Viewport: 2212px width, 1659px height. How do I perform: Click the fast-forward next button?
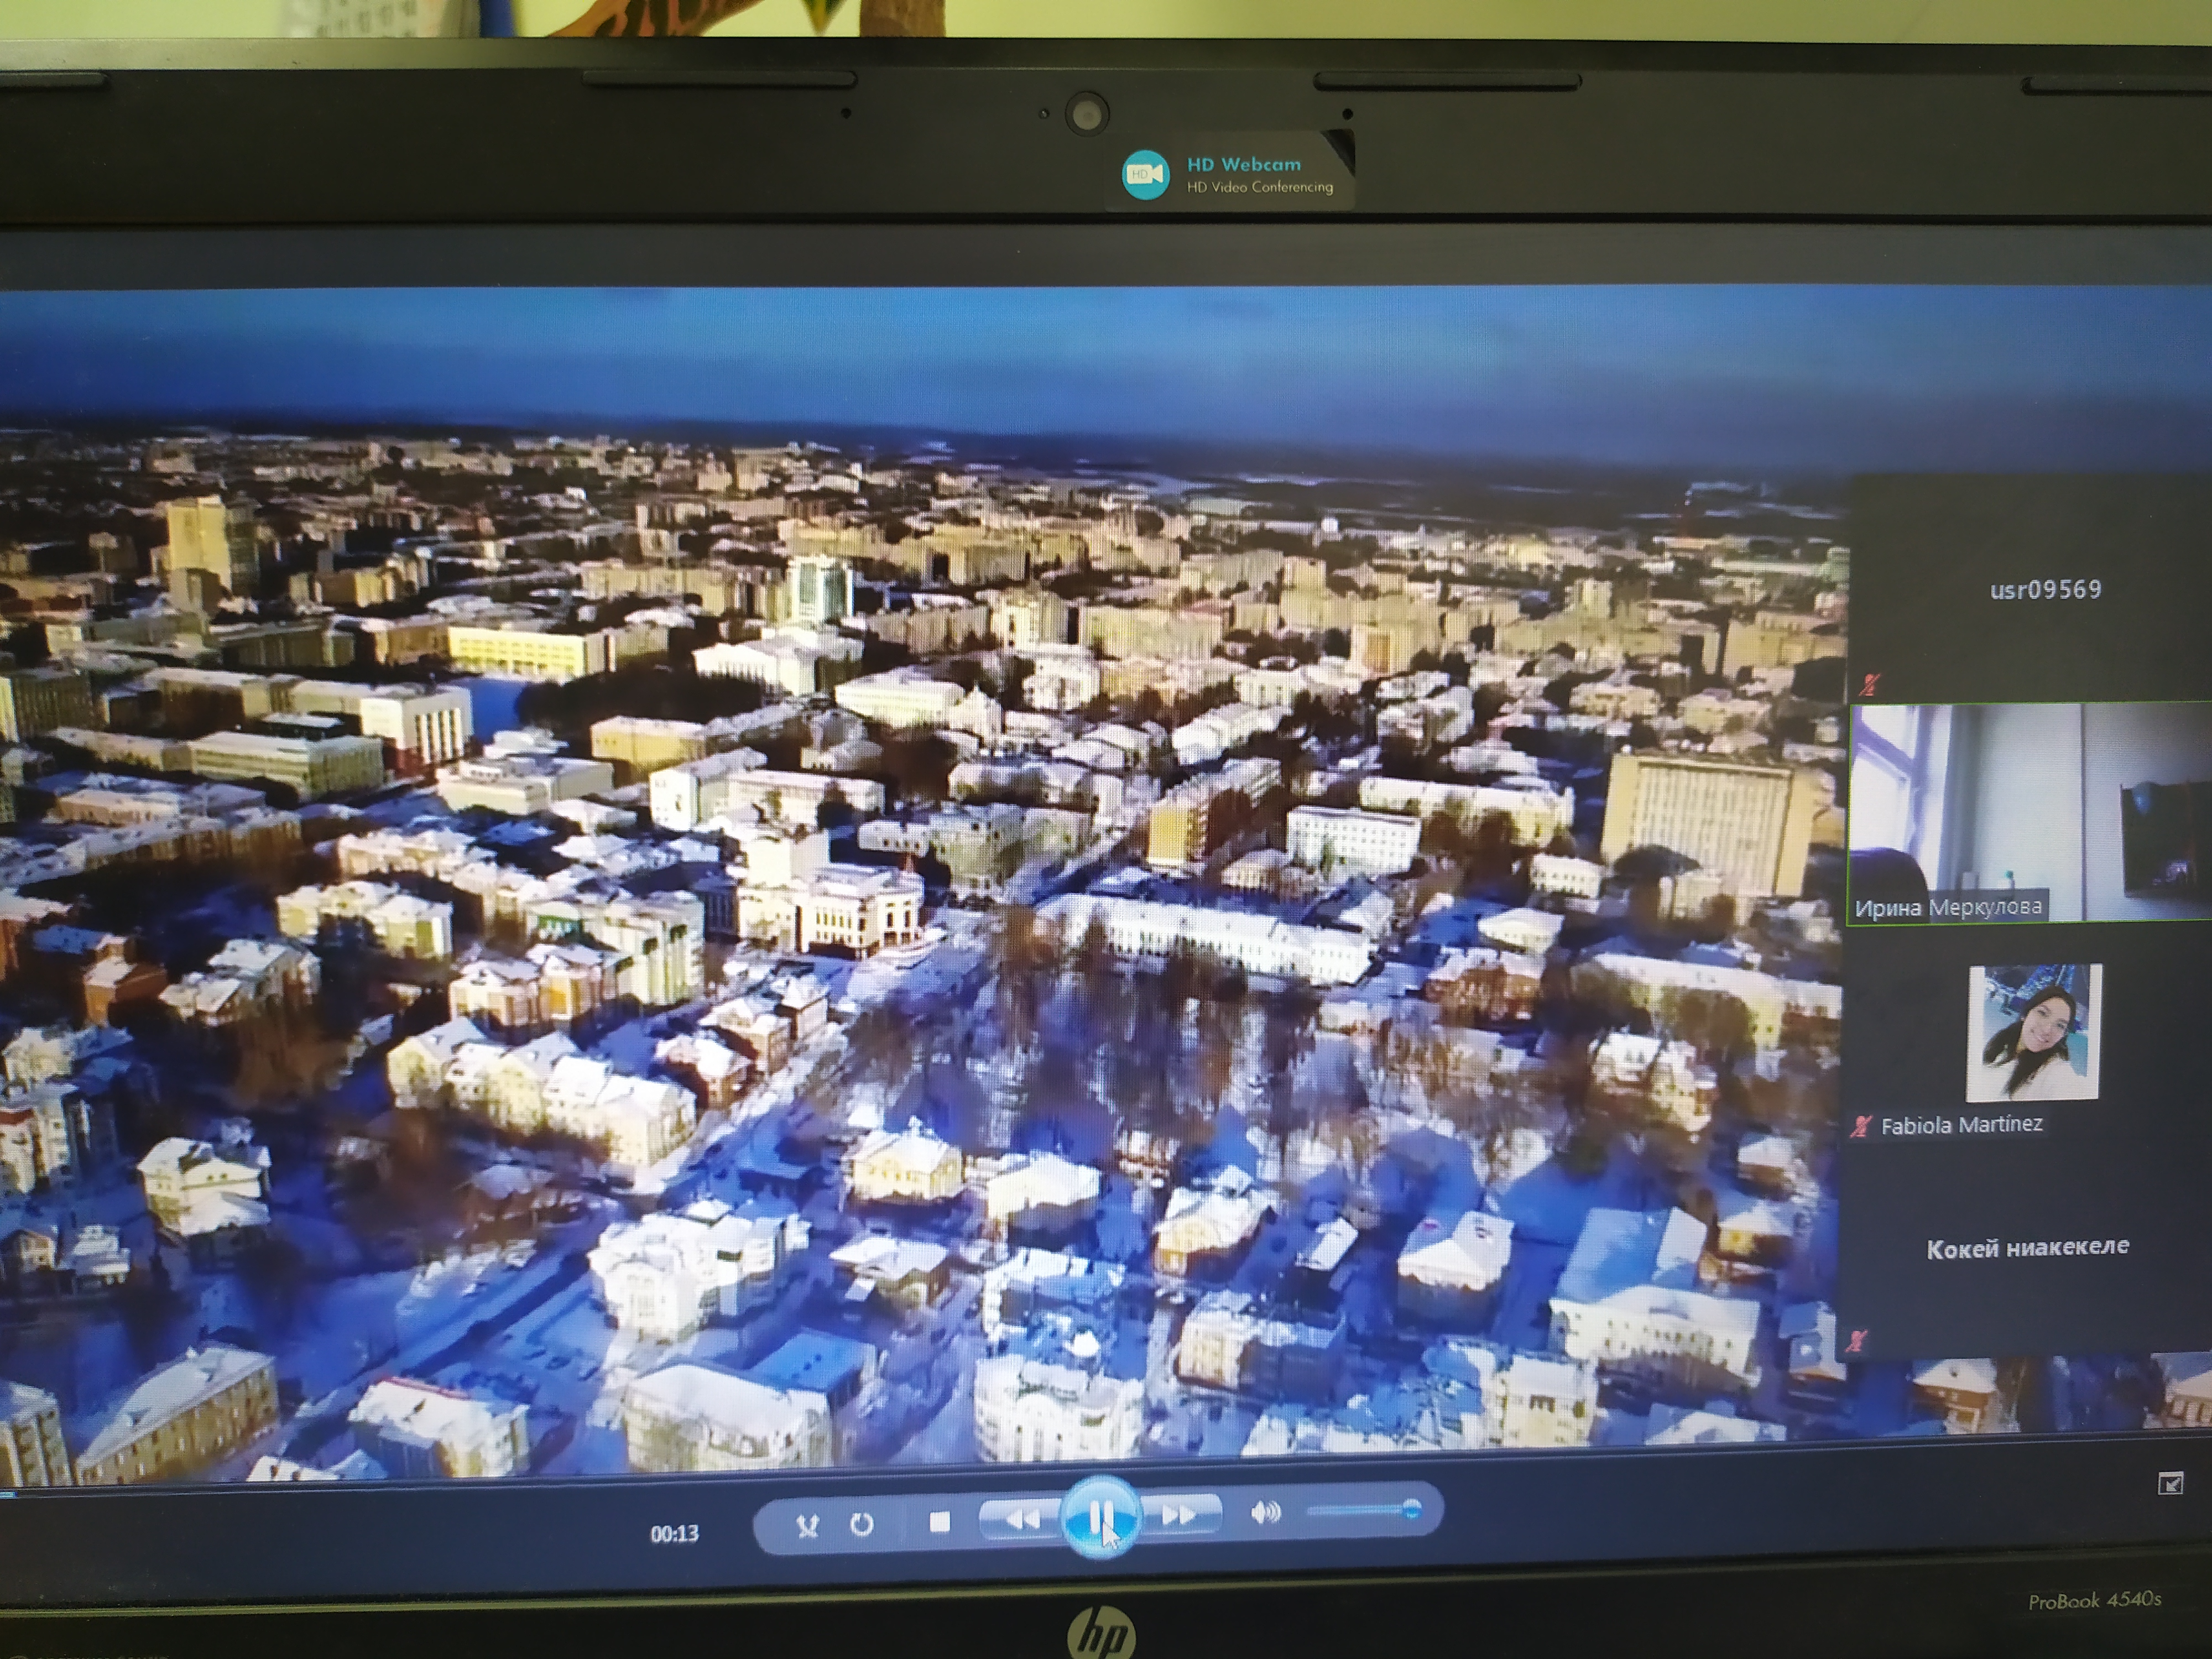(x=1180, y=1515)
